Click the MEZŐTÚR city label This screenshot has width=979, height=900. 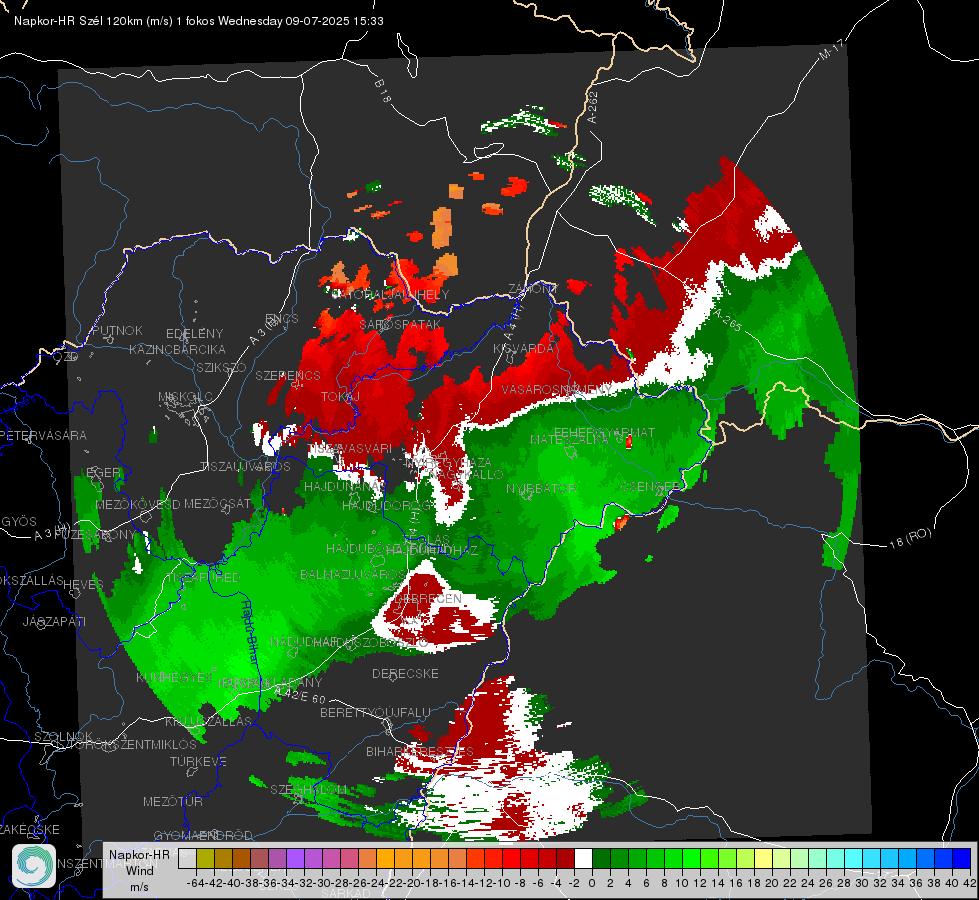[173, 801]
